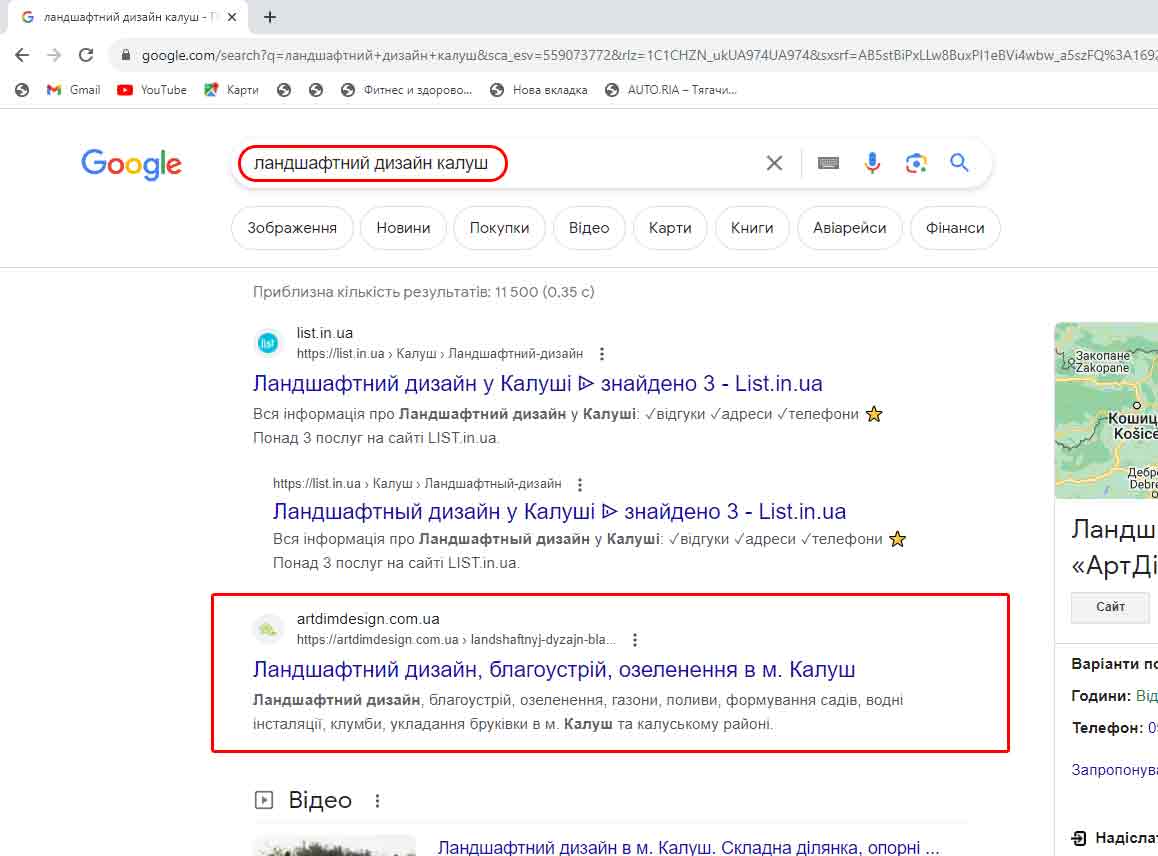
Task: Switch to the Покупки results tab
Action: [x=499, y=228]
